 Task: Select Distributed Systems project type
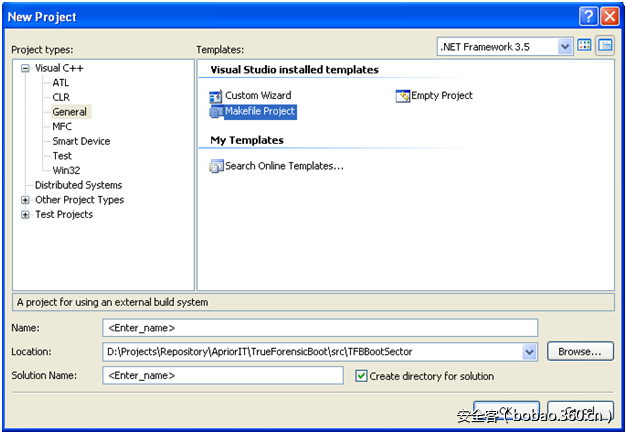coord(78,185)
